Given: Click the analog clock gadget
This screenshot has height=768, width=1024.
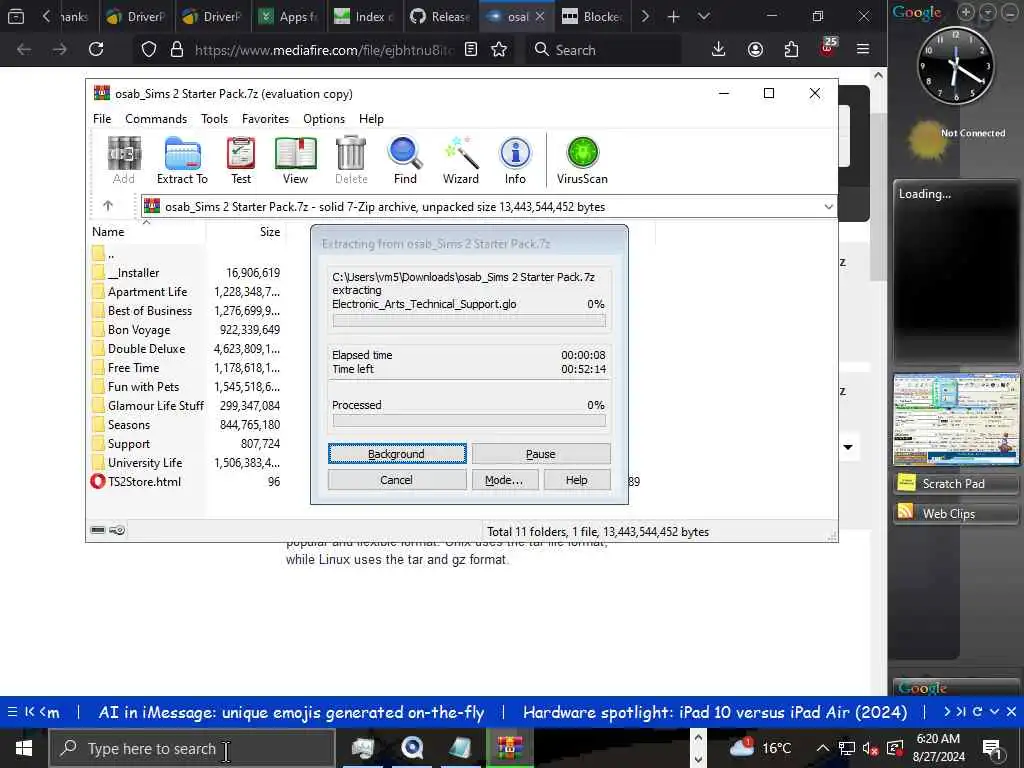Looking at the screenshot, I should [956, 65].
